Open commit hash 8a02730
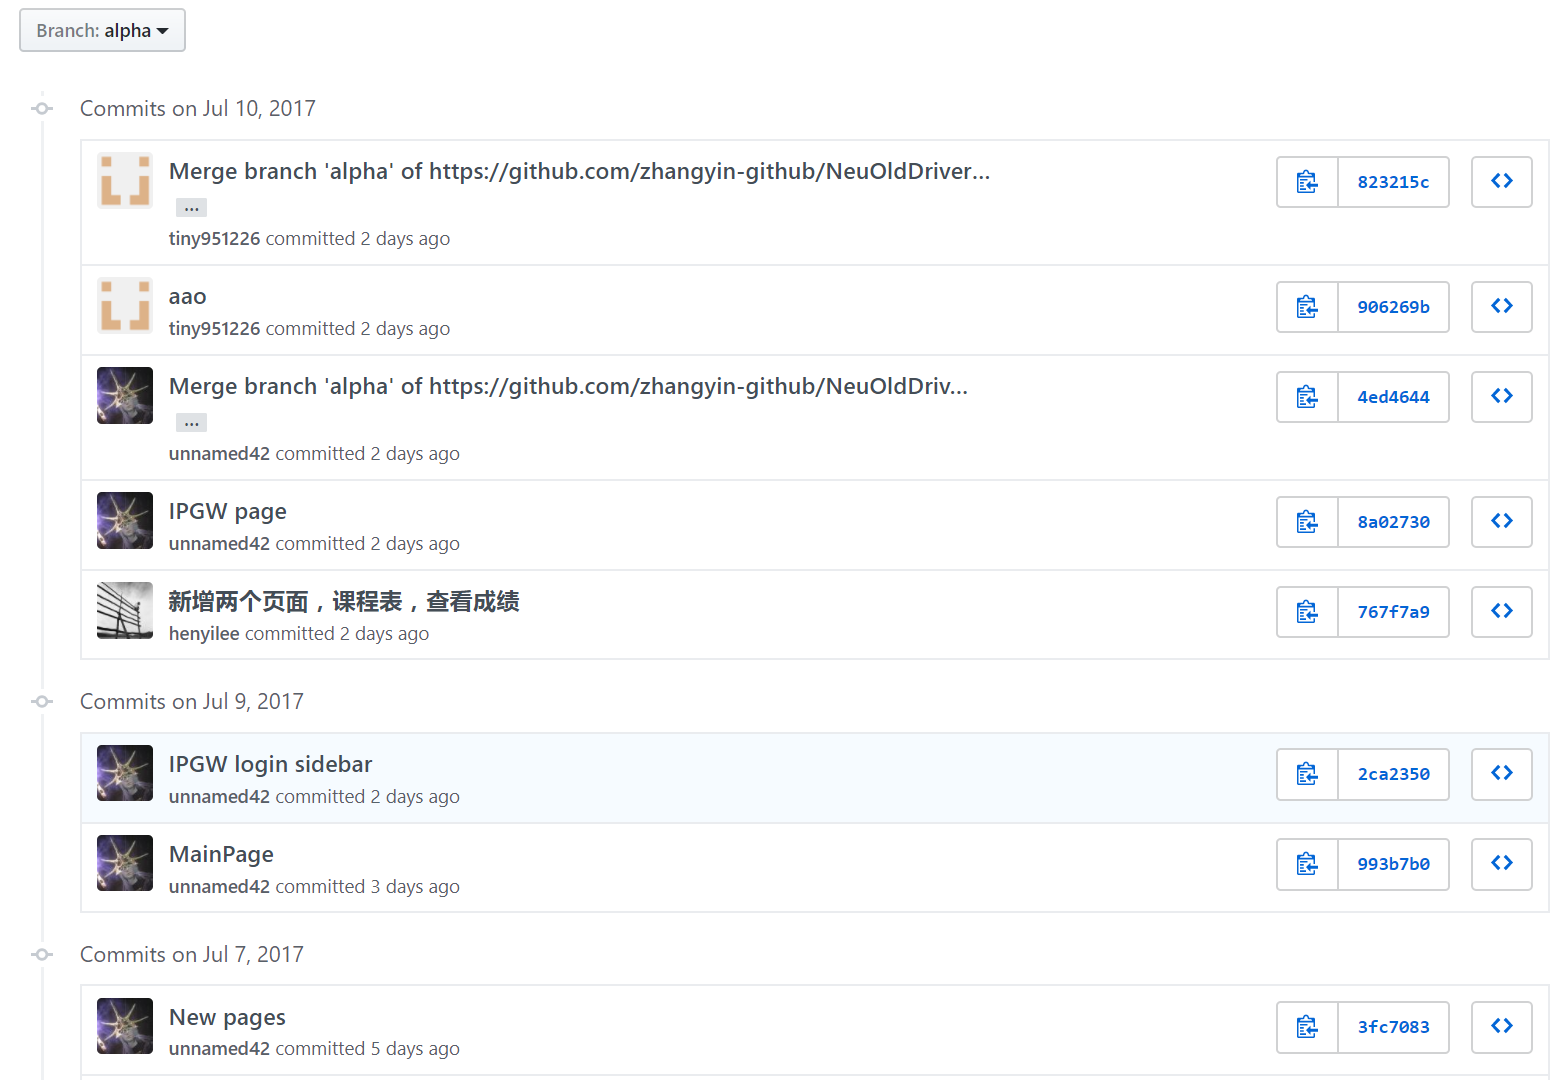Viewport: 1554px width, 1087px height. point(1393,522)
